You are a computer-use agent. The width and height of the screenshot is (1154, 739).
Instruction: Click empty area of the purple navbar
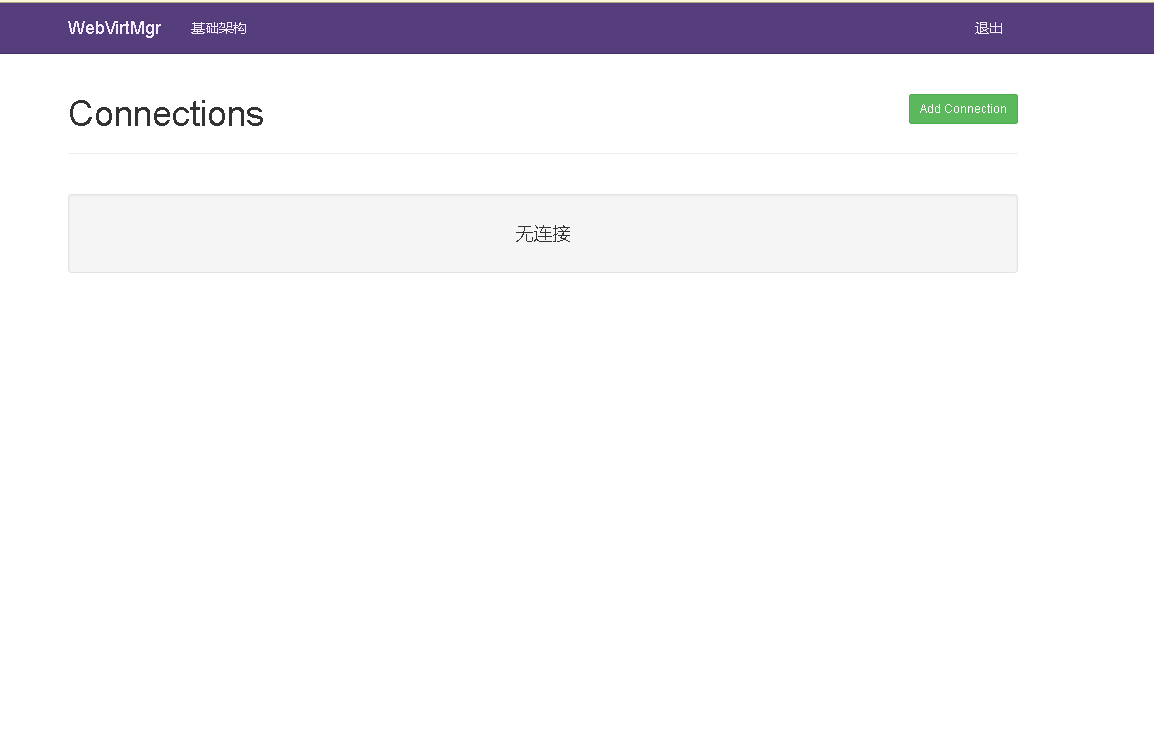(600, 28)
